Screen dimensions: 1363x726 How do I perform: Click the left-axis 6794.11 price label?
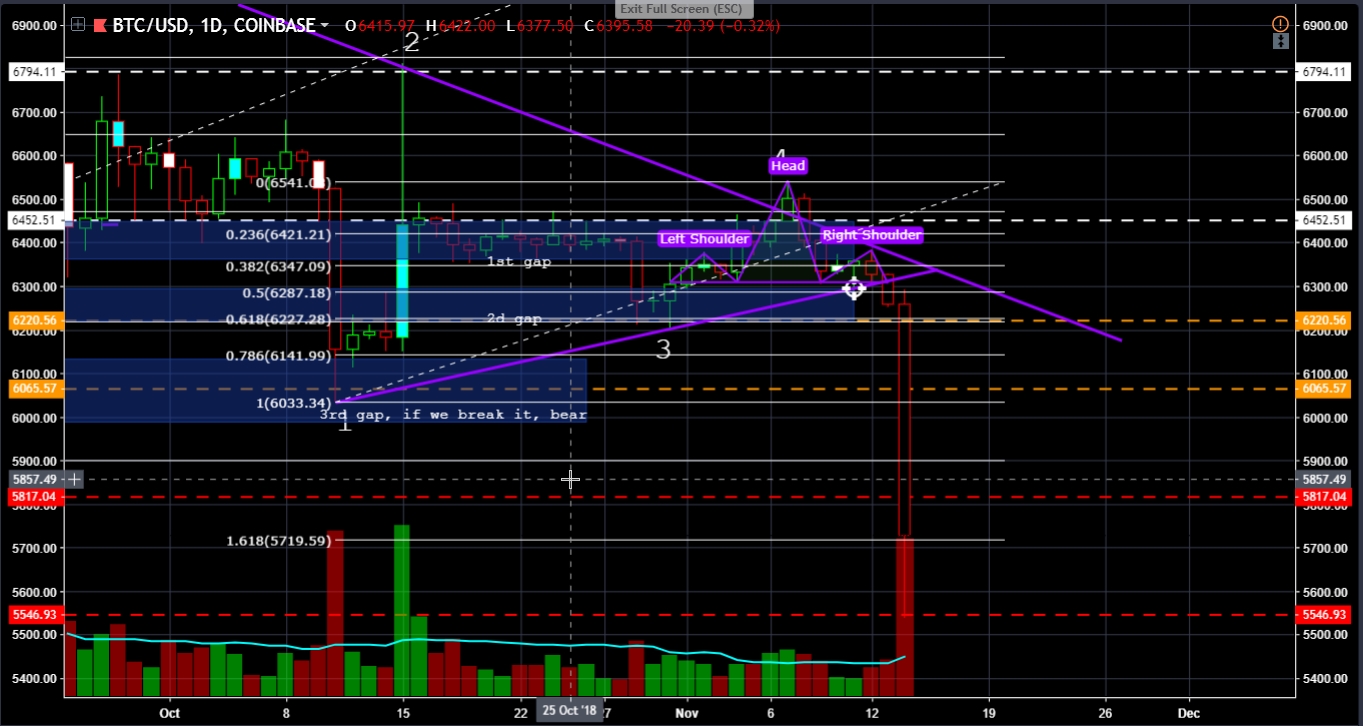[x=35, y=72]
